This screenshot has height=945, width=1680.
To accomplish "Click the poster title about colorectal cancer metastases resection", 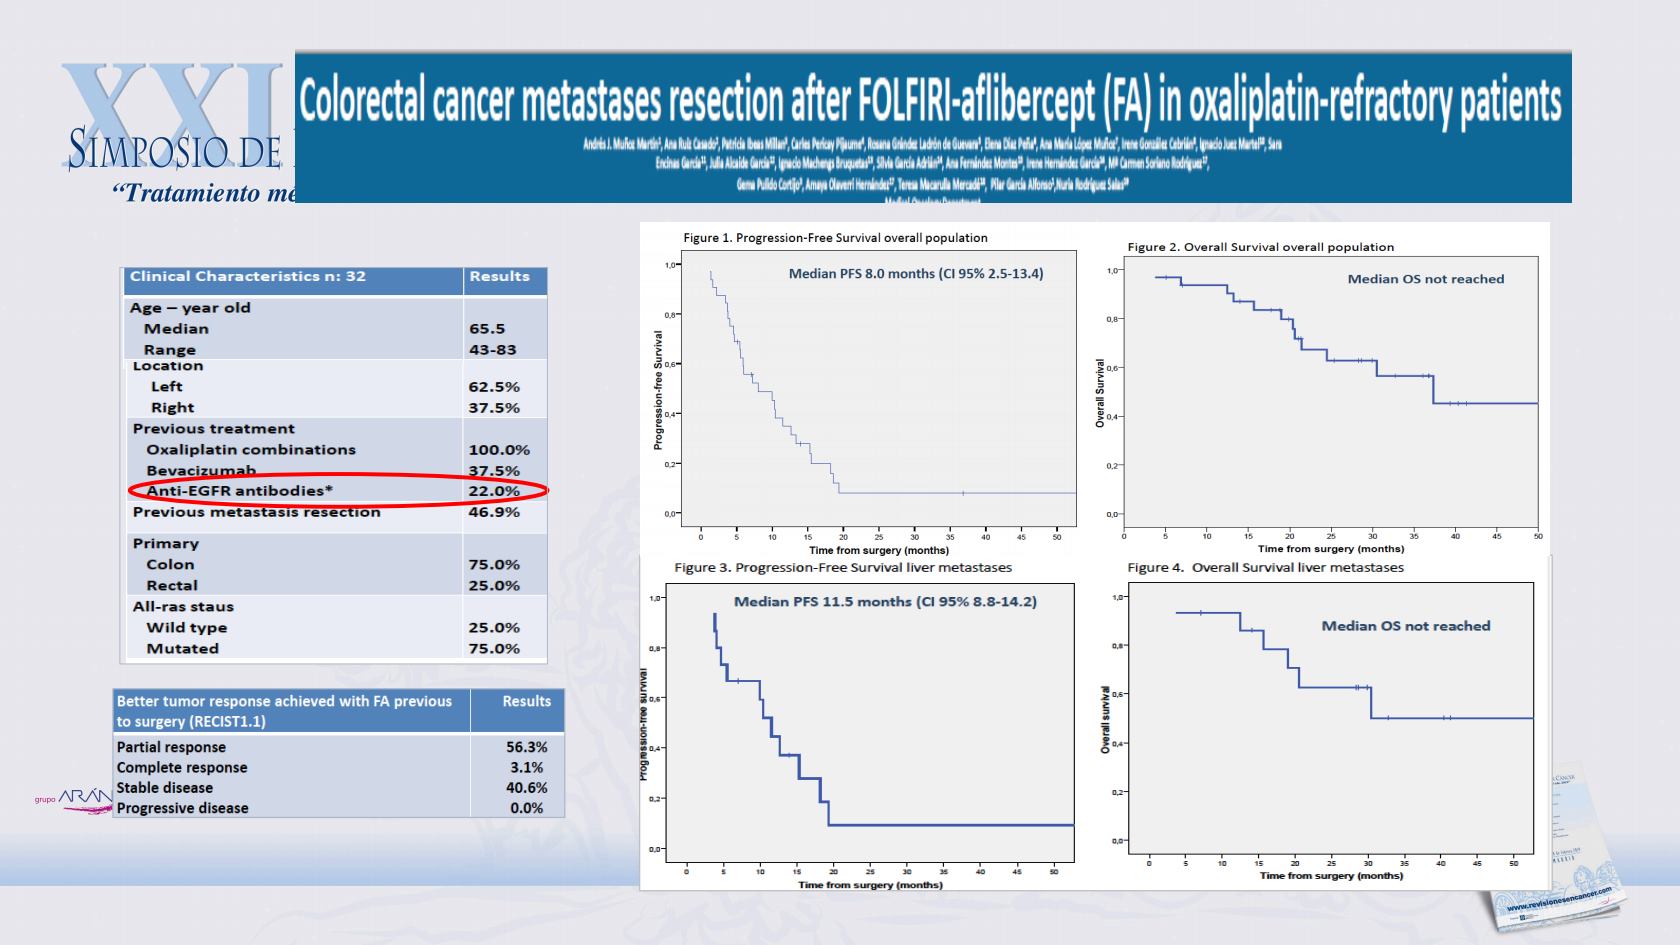I will coord(930,100).
